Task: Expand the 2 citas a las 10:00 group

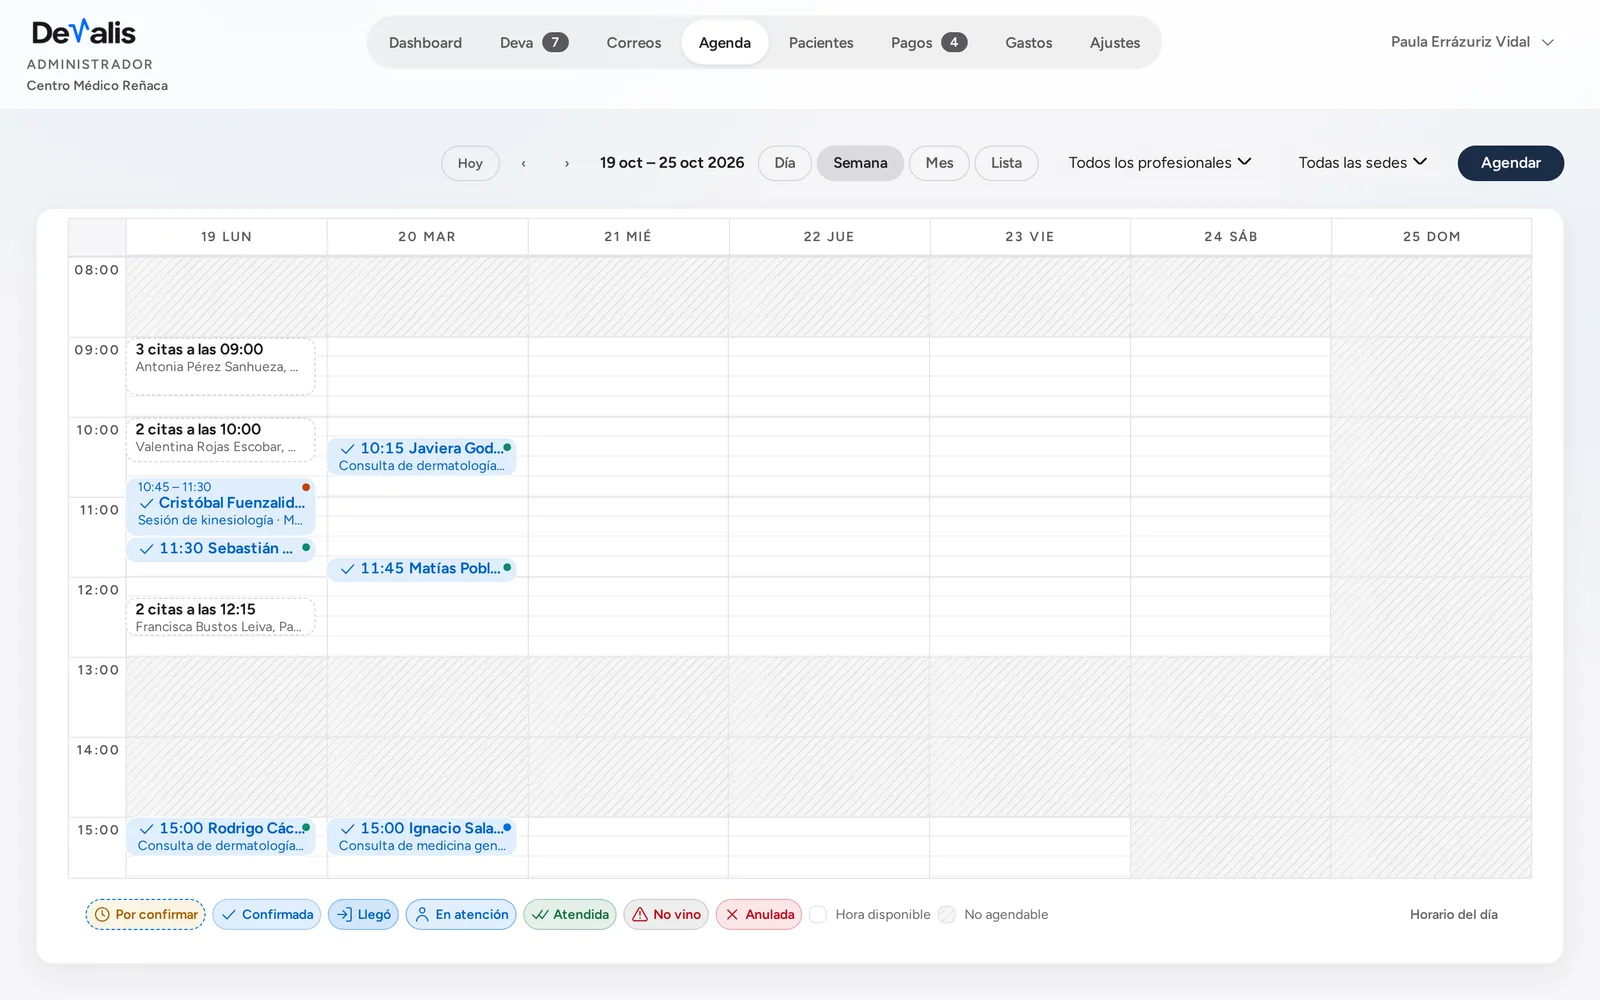Action: tap(221, 439)
